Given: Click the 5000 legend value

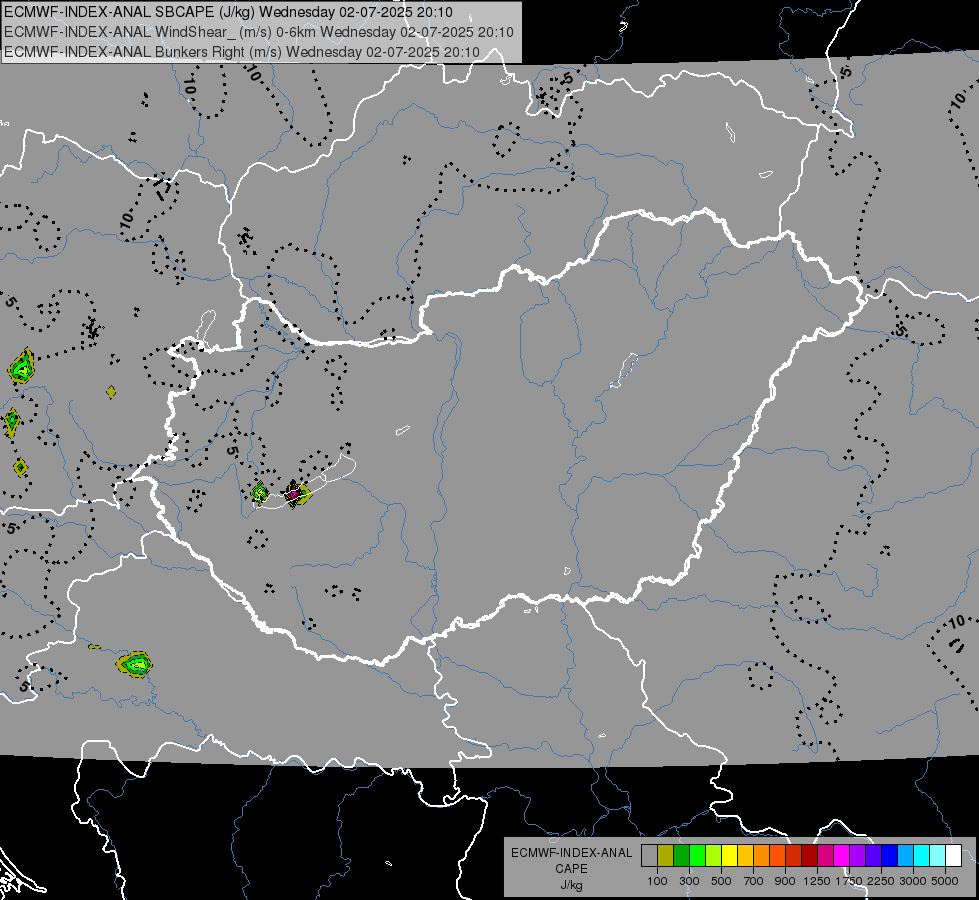Looking at the screenshot, I should [945, 881].
